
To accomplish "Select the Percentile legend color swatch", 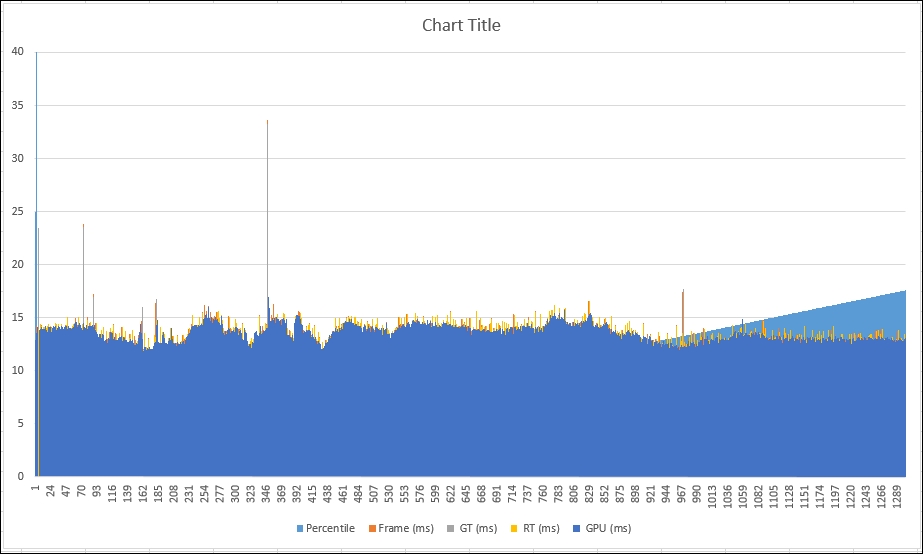I will [299, 529].
